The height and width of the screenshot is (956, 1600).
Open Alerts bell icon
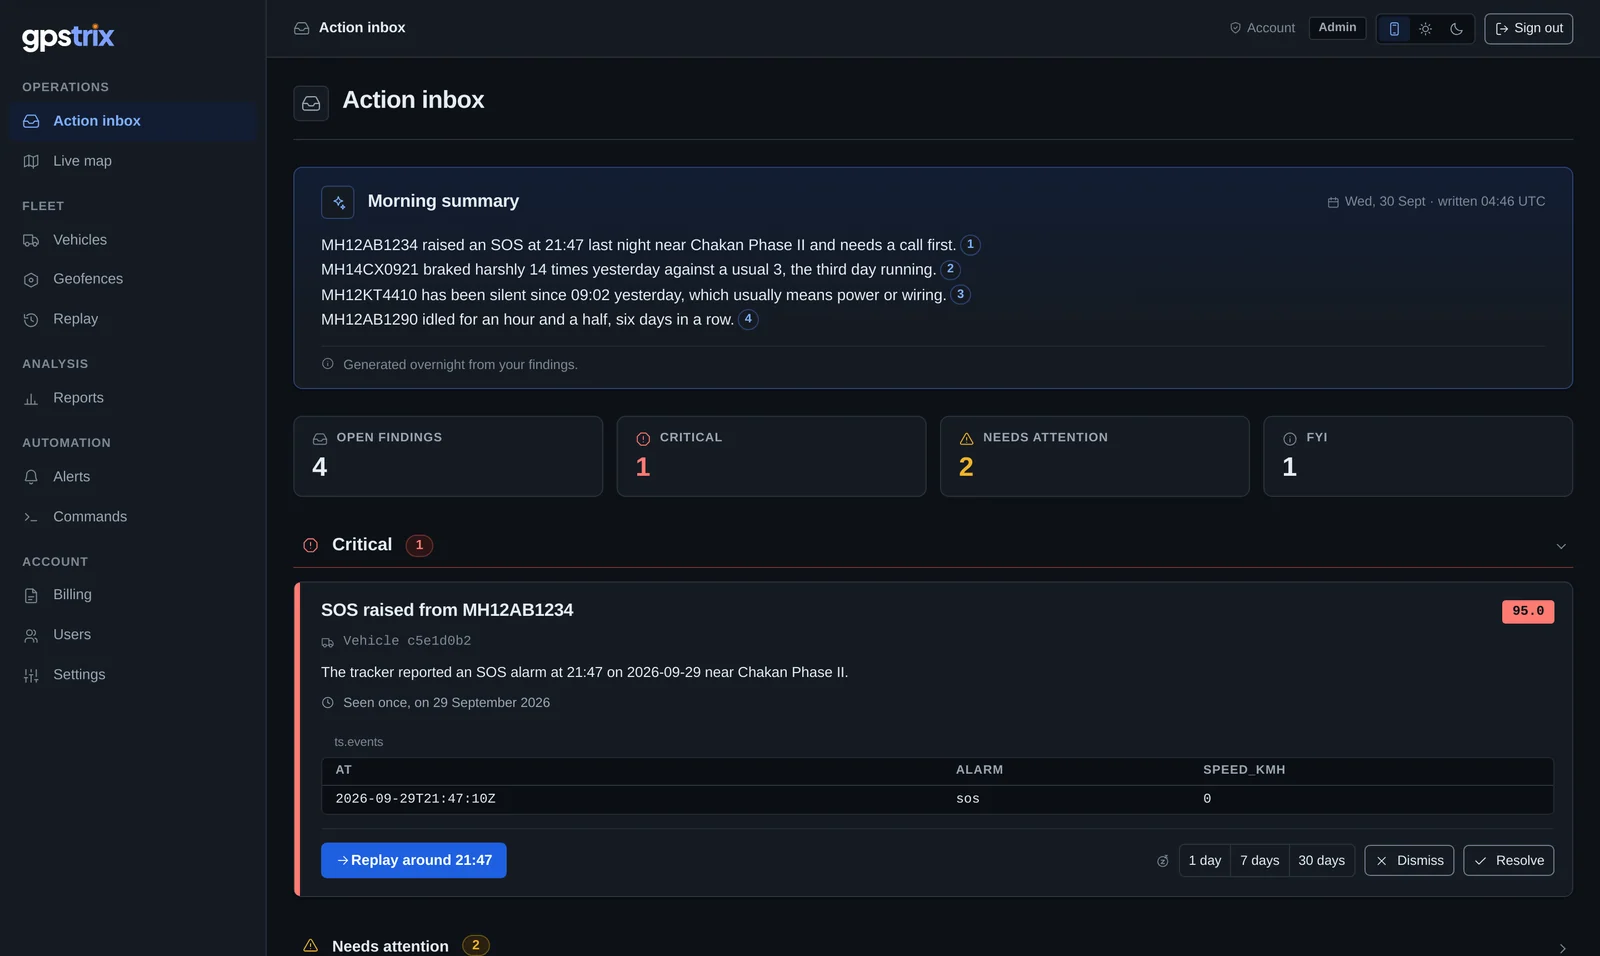point(31,478)
